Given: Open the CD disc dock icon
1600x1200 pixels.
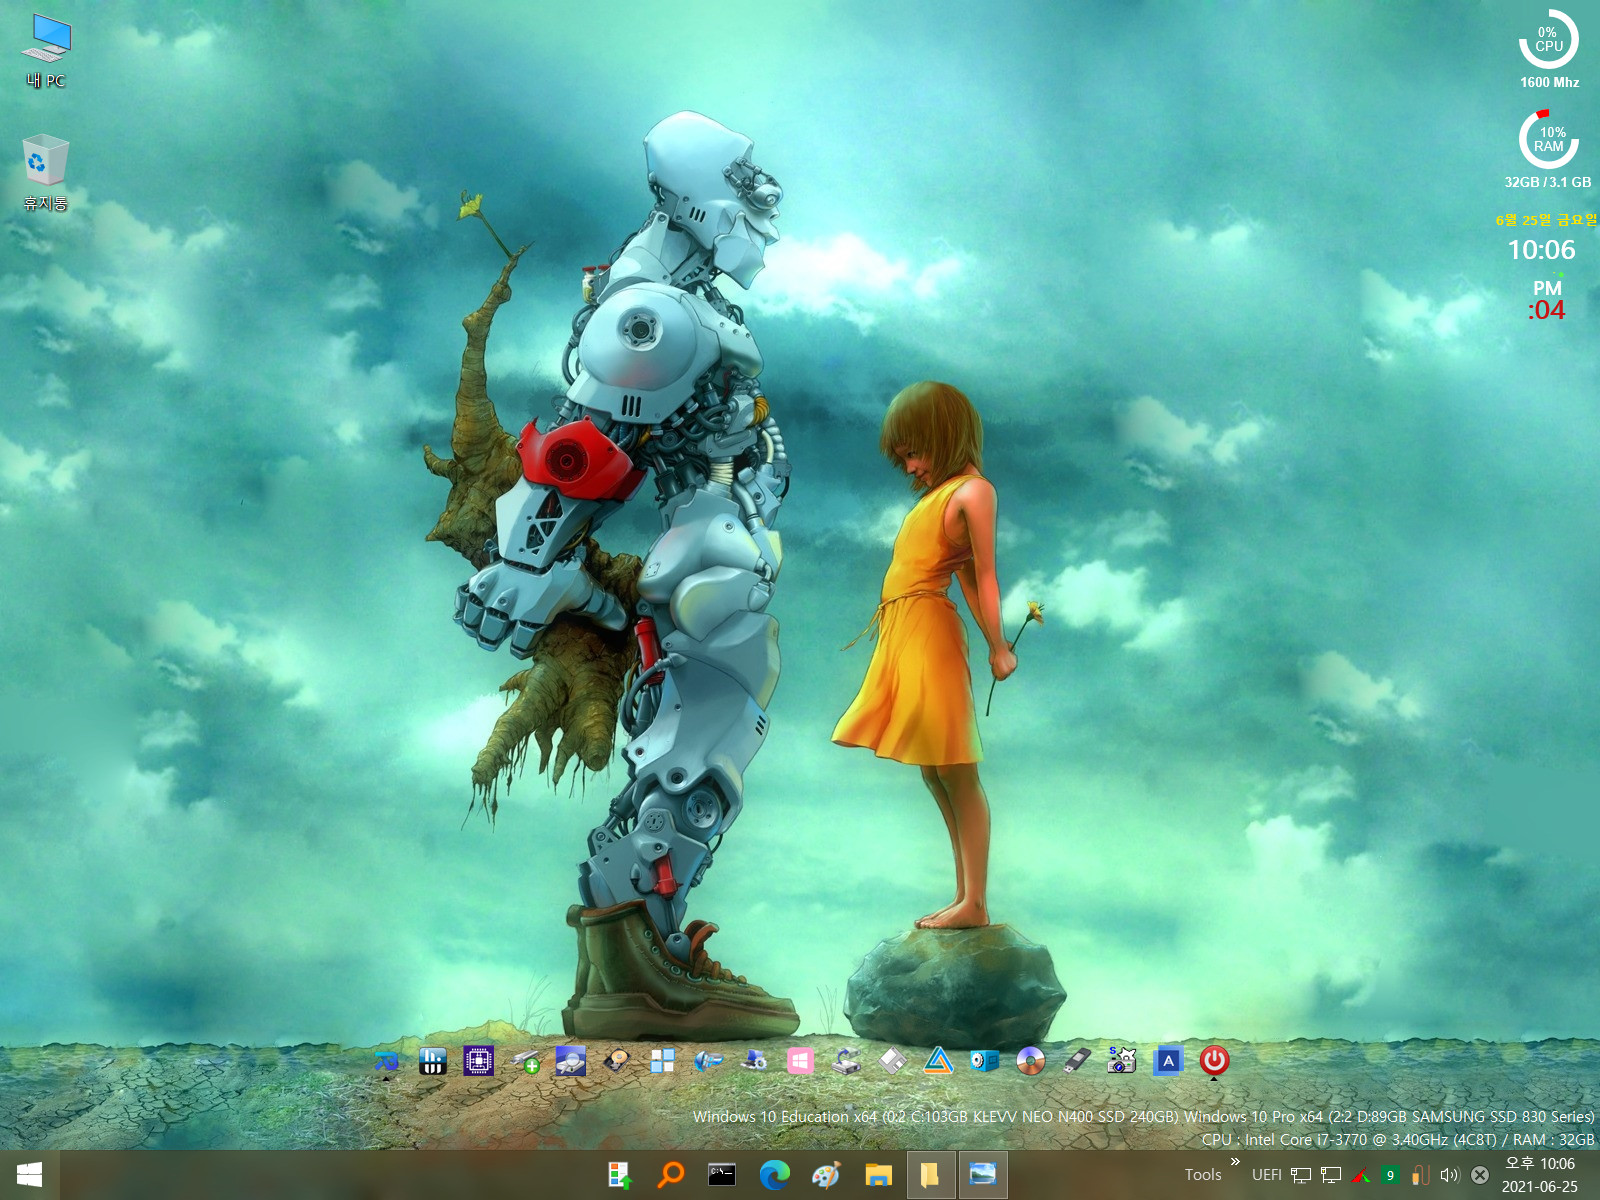Looking at the screenshot, I should pos(1030,1061).
